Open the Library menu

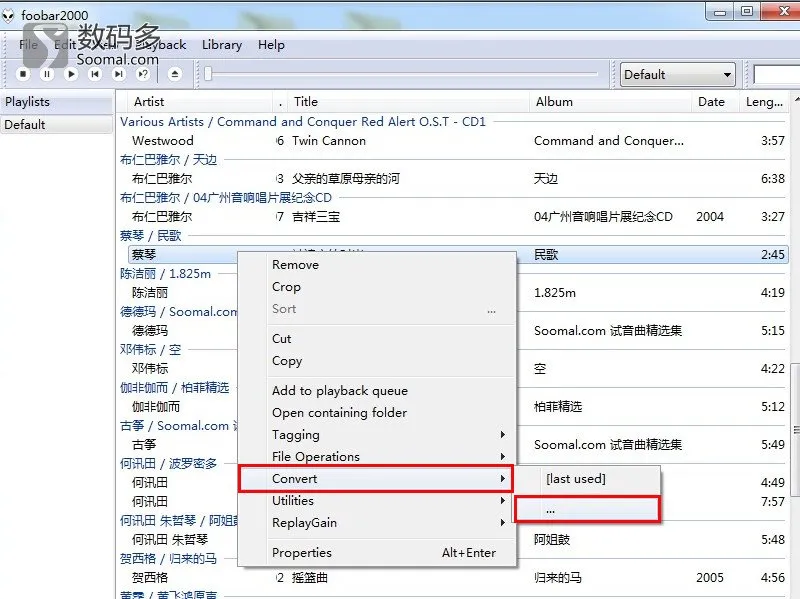tap(222, 45)
